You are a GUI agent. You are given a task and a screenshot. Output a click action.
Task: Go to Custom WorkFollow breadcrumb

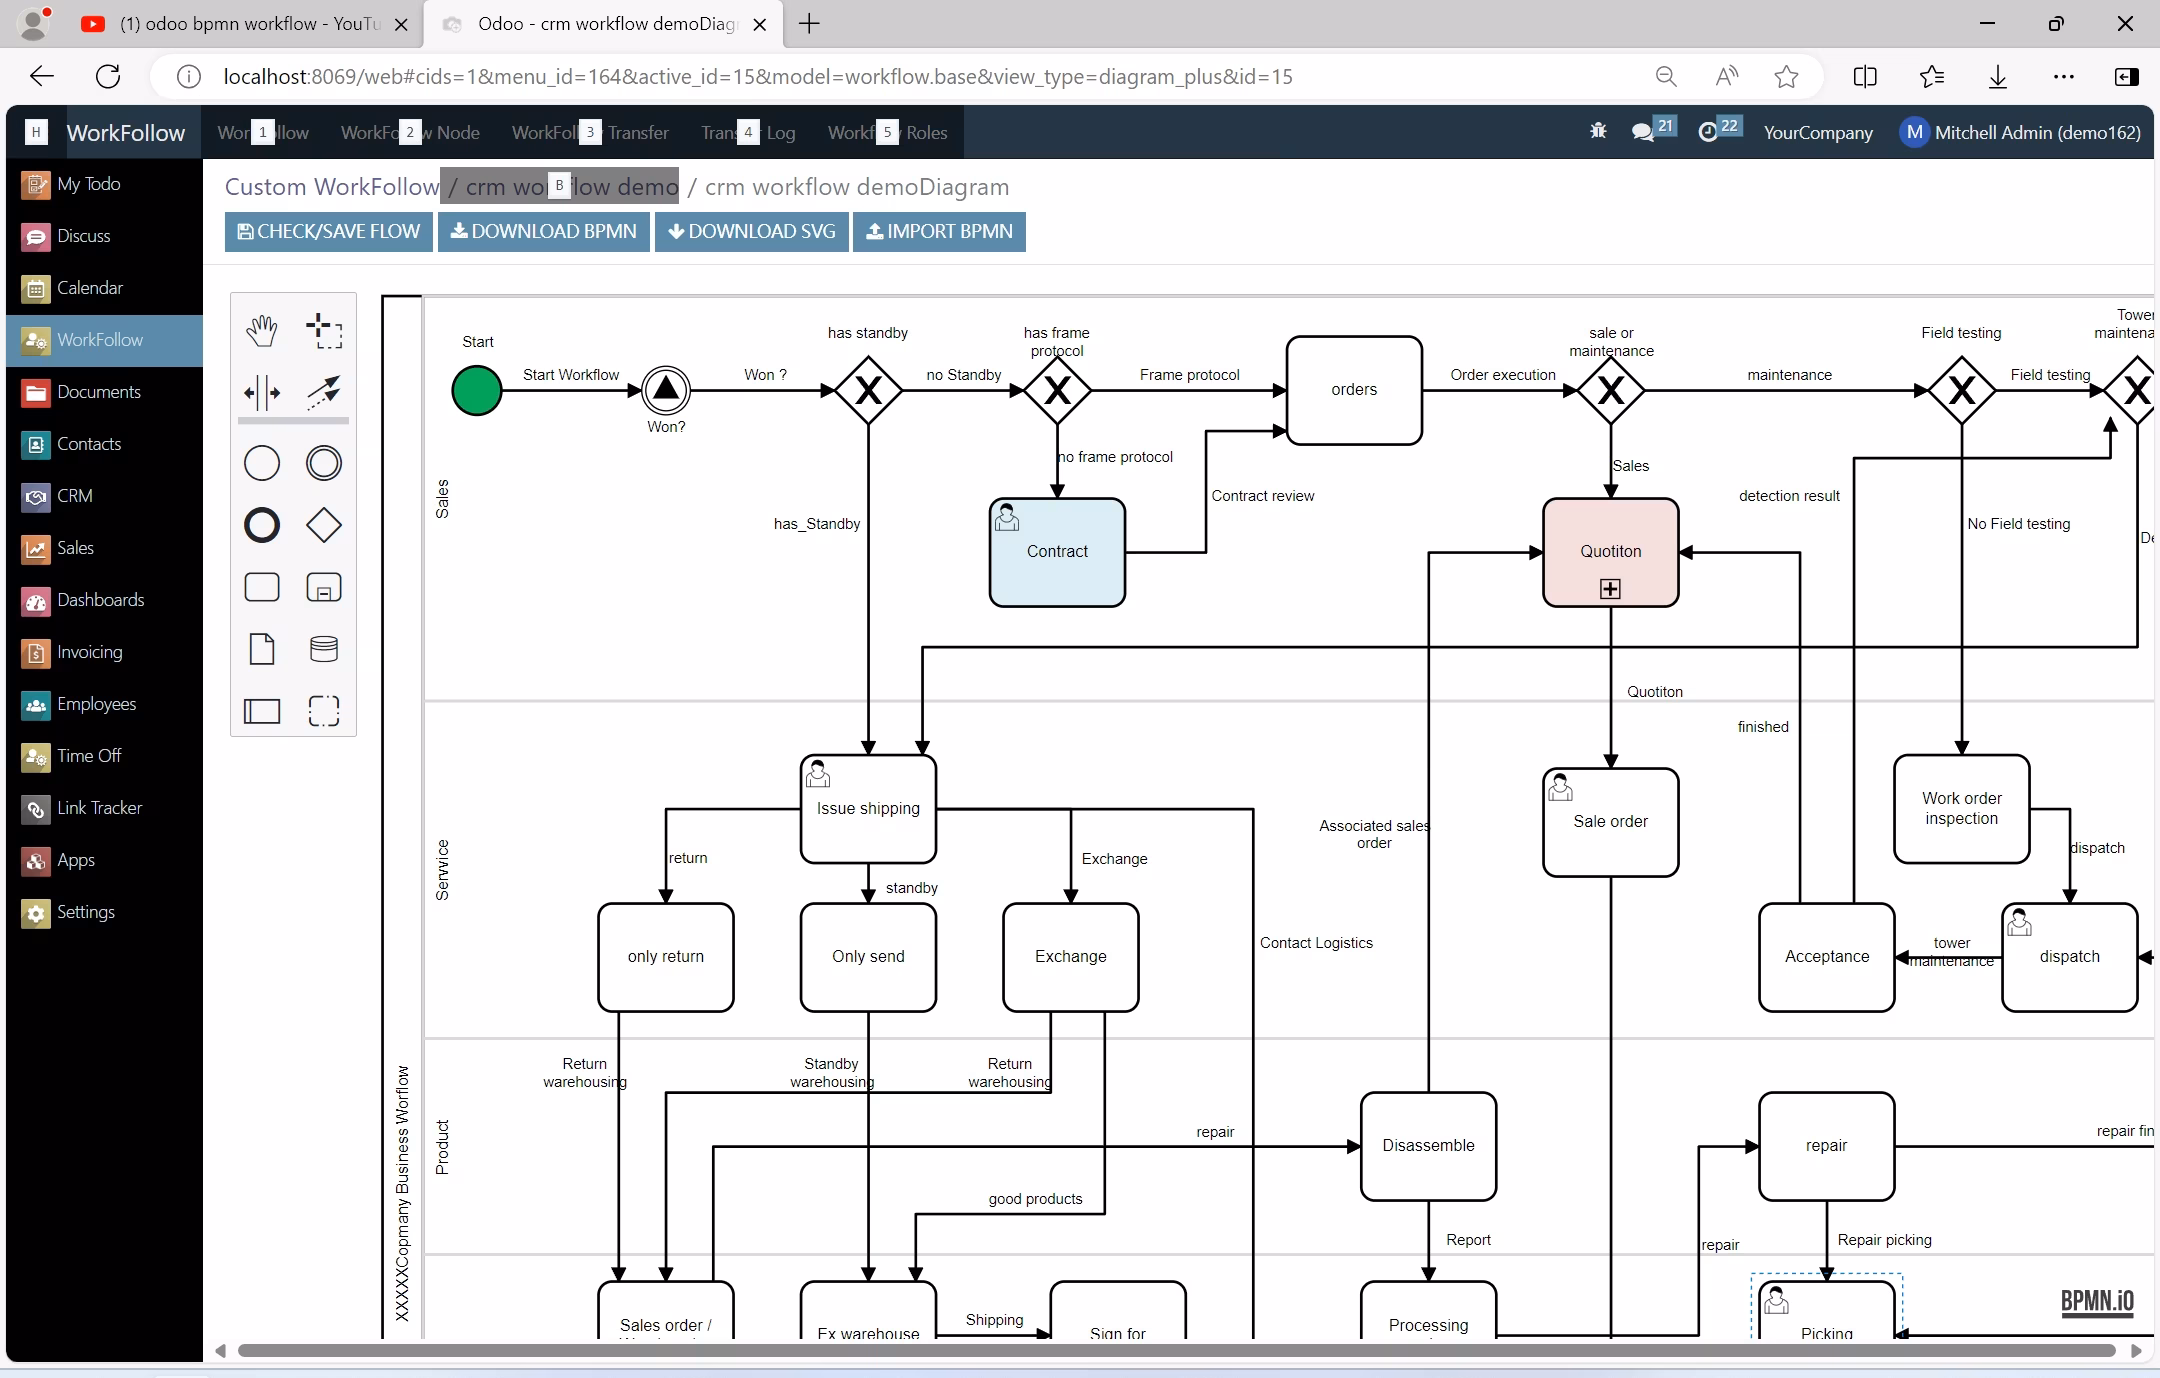click(x=332, y=187)
